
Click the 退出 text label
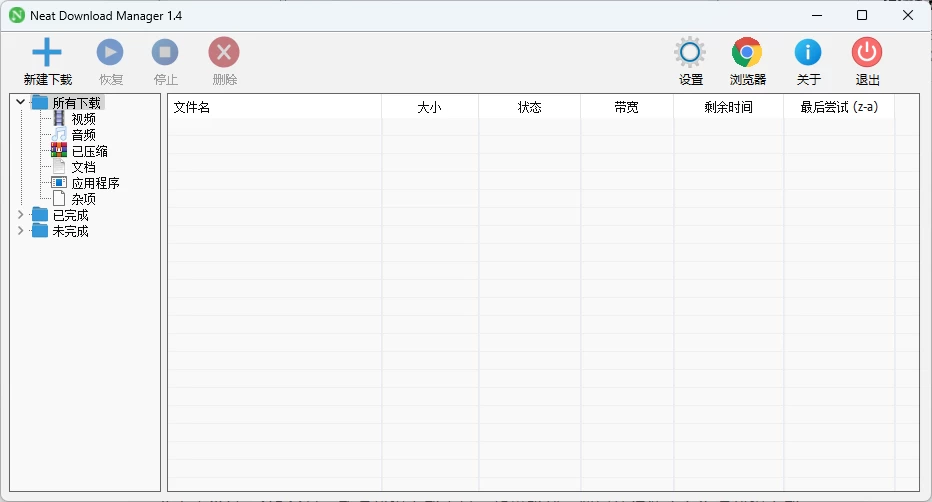click(x=867, y=80)
